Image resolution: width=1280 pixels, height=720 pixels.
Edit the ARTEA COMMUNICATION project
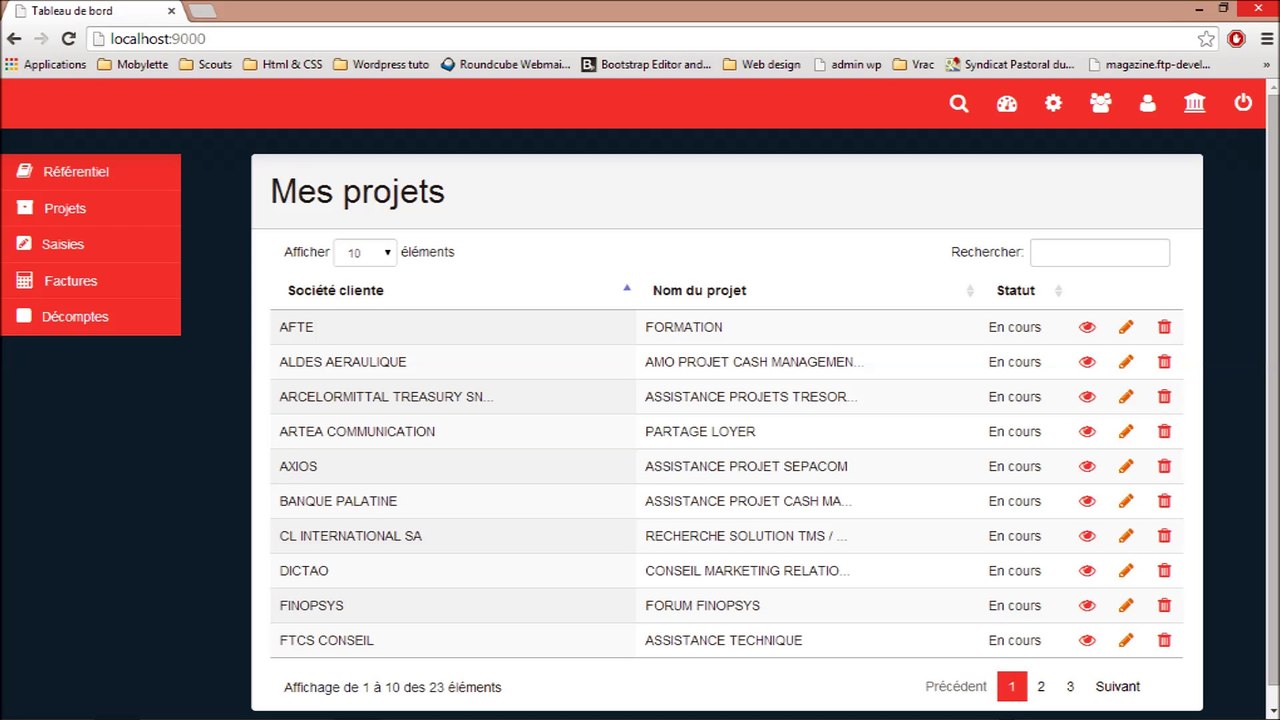coord(1126,432)
